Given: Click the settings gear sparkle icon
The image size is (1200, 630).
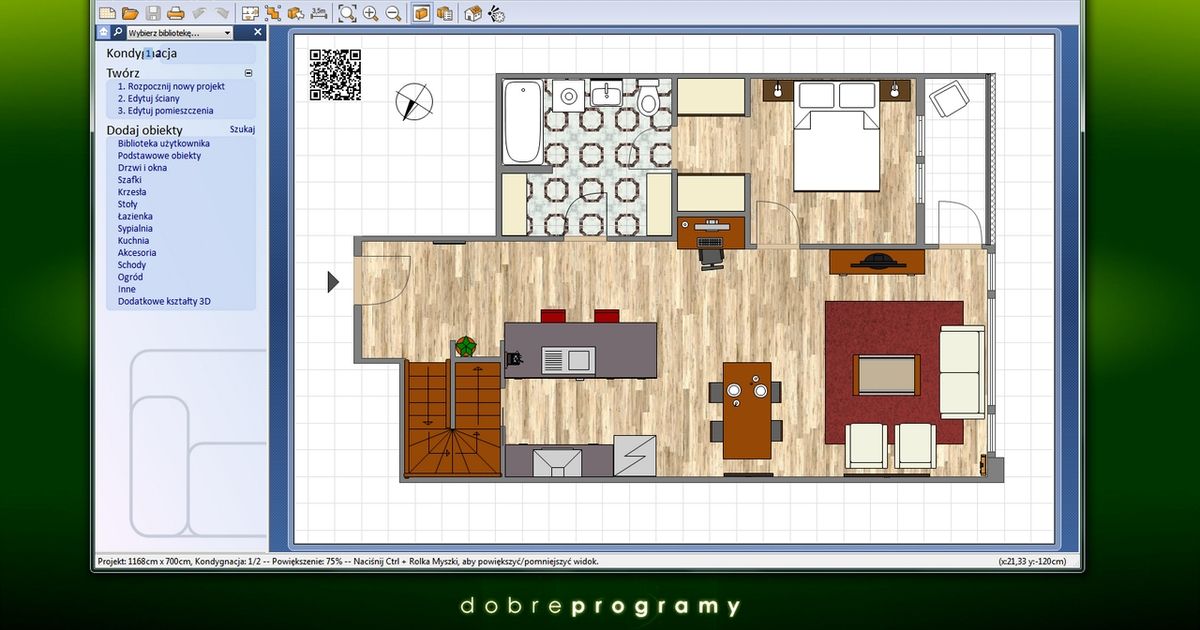Looking at the screenshot, I should 495,13.
